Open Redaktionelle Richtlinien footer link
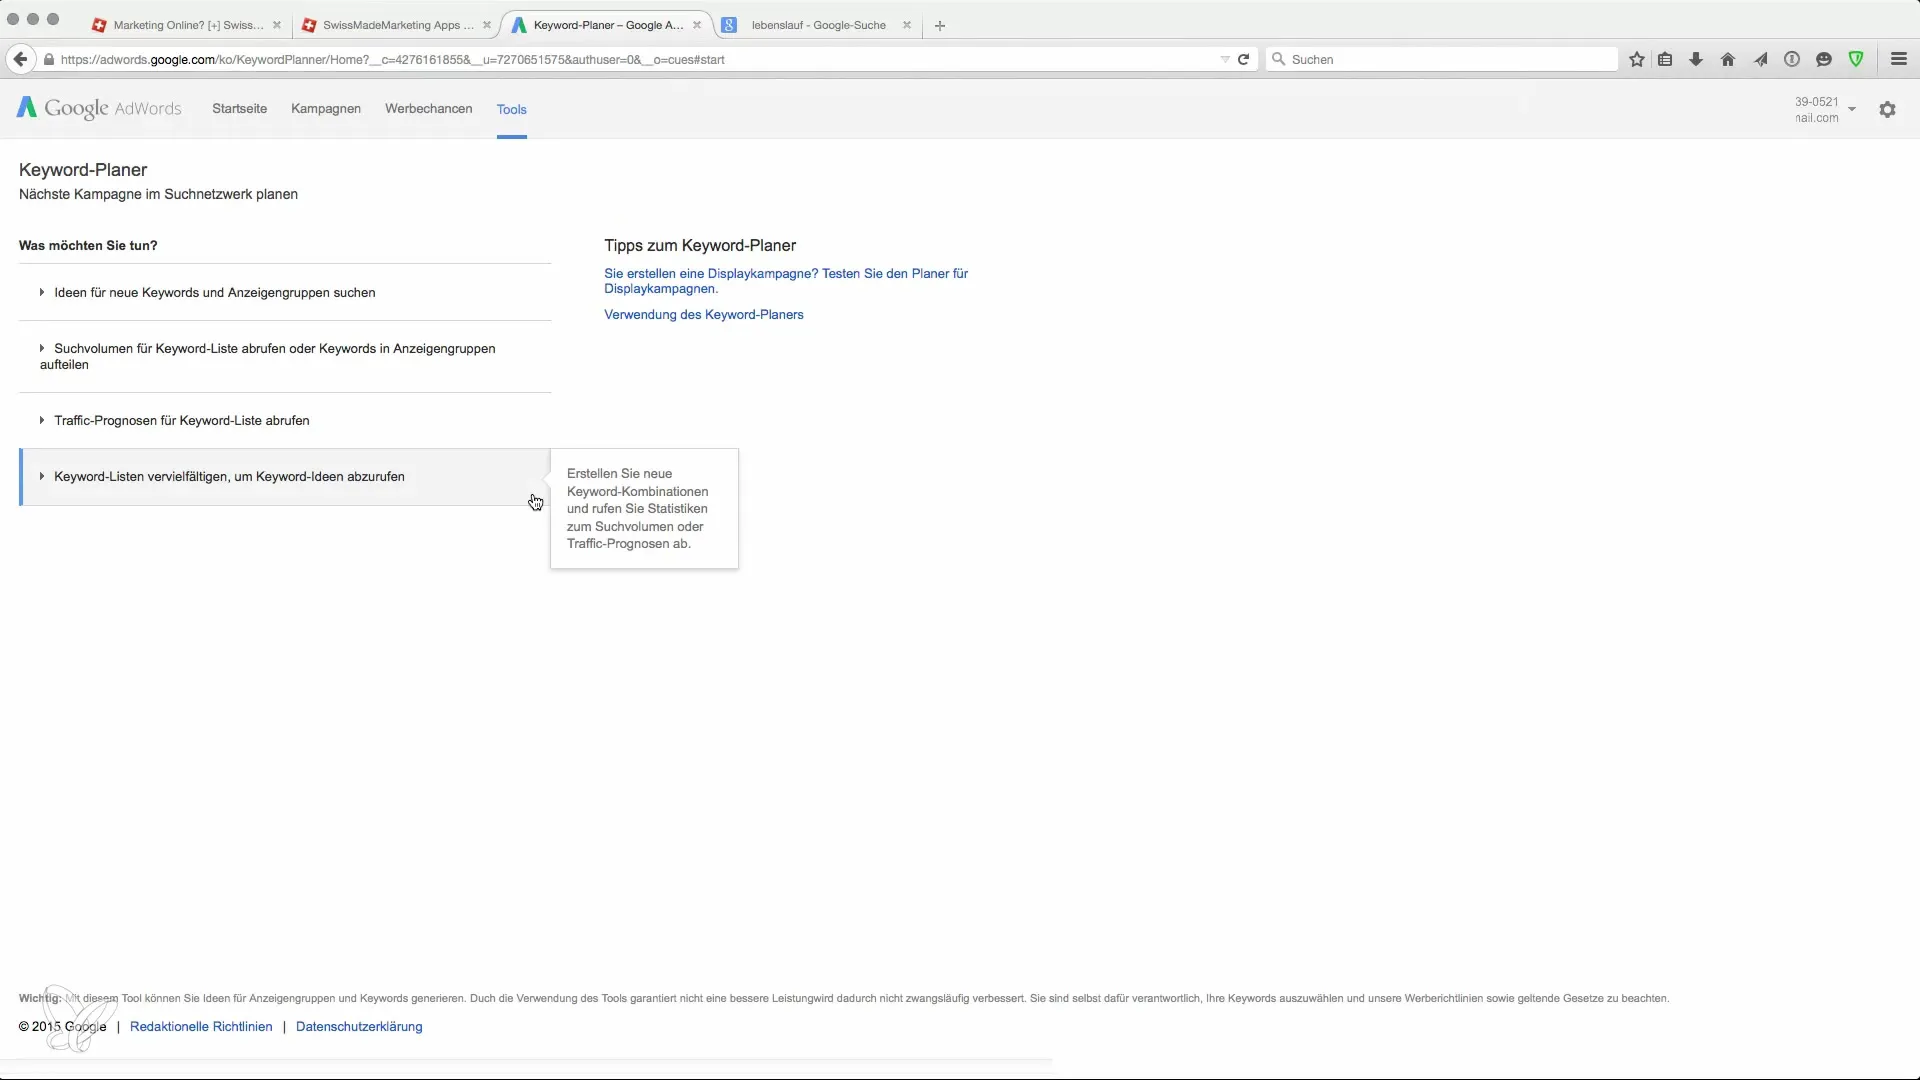1920x1080 pixels. (201, 1026)
